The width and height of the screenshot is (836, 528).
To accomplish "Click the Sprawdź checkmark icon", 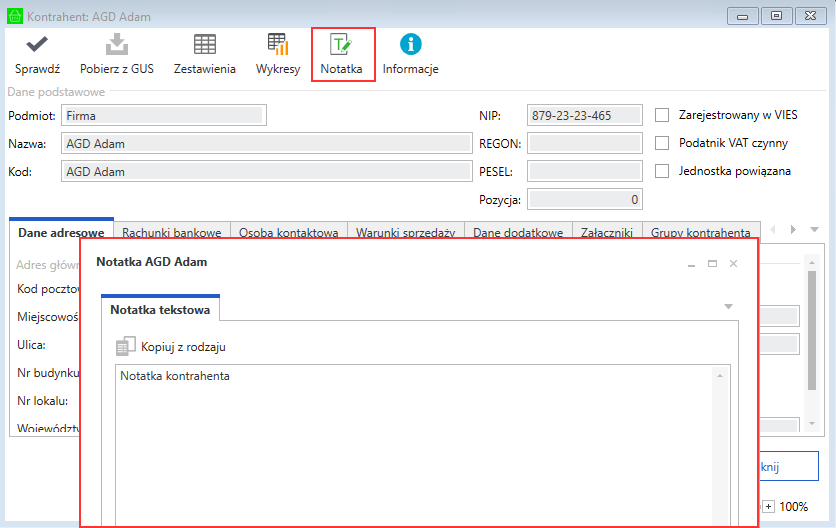I will point(37,45).
